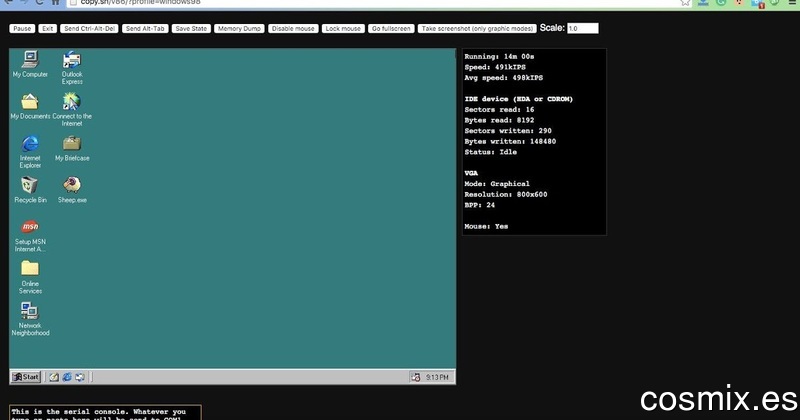Open the Internet Explorer desktop icon
Image resolution: width=800 pixels, height=420 pixels.
coord(30,151)
